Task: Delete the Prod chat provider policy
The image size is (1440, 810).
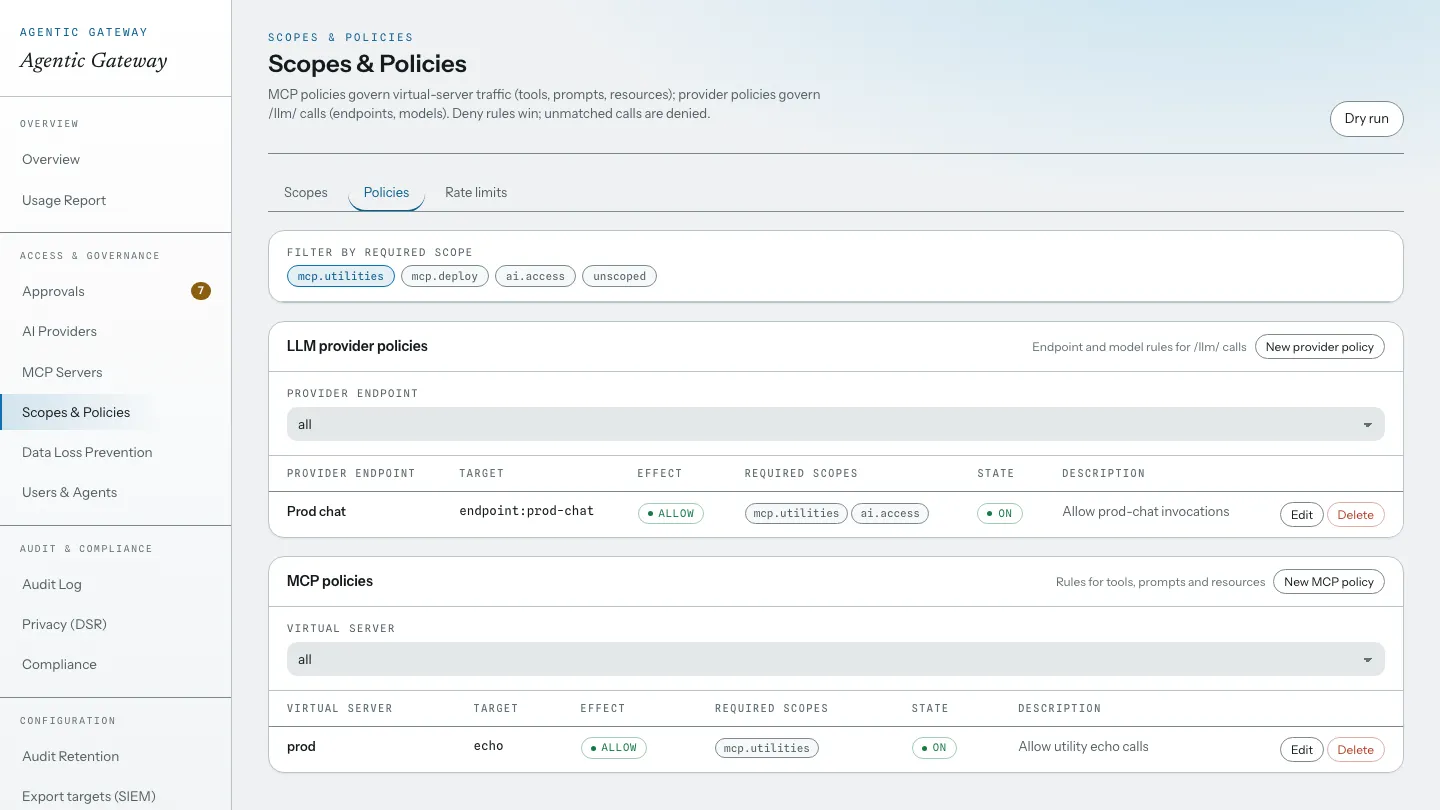Action: [1356, 515]
